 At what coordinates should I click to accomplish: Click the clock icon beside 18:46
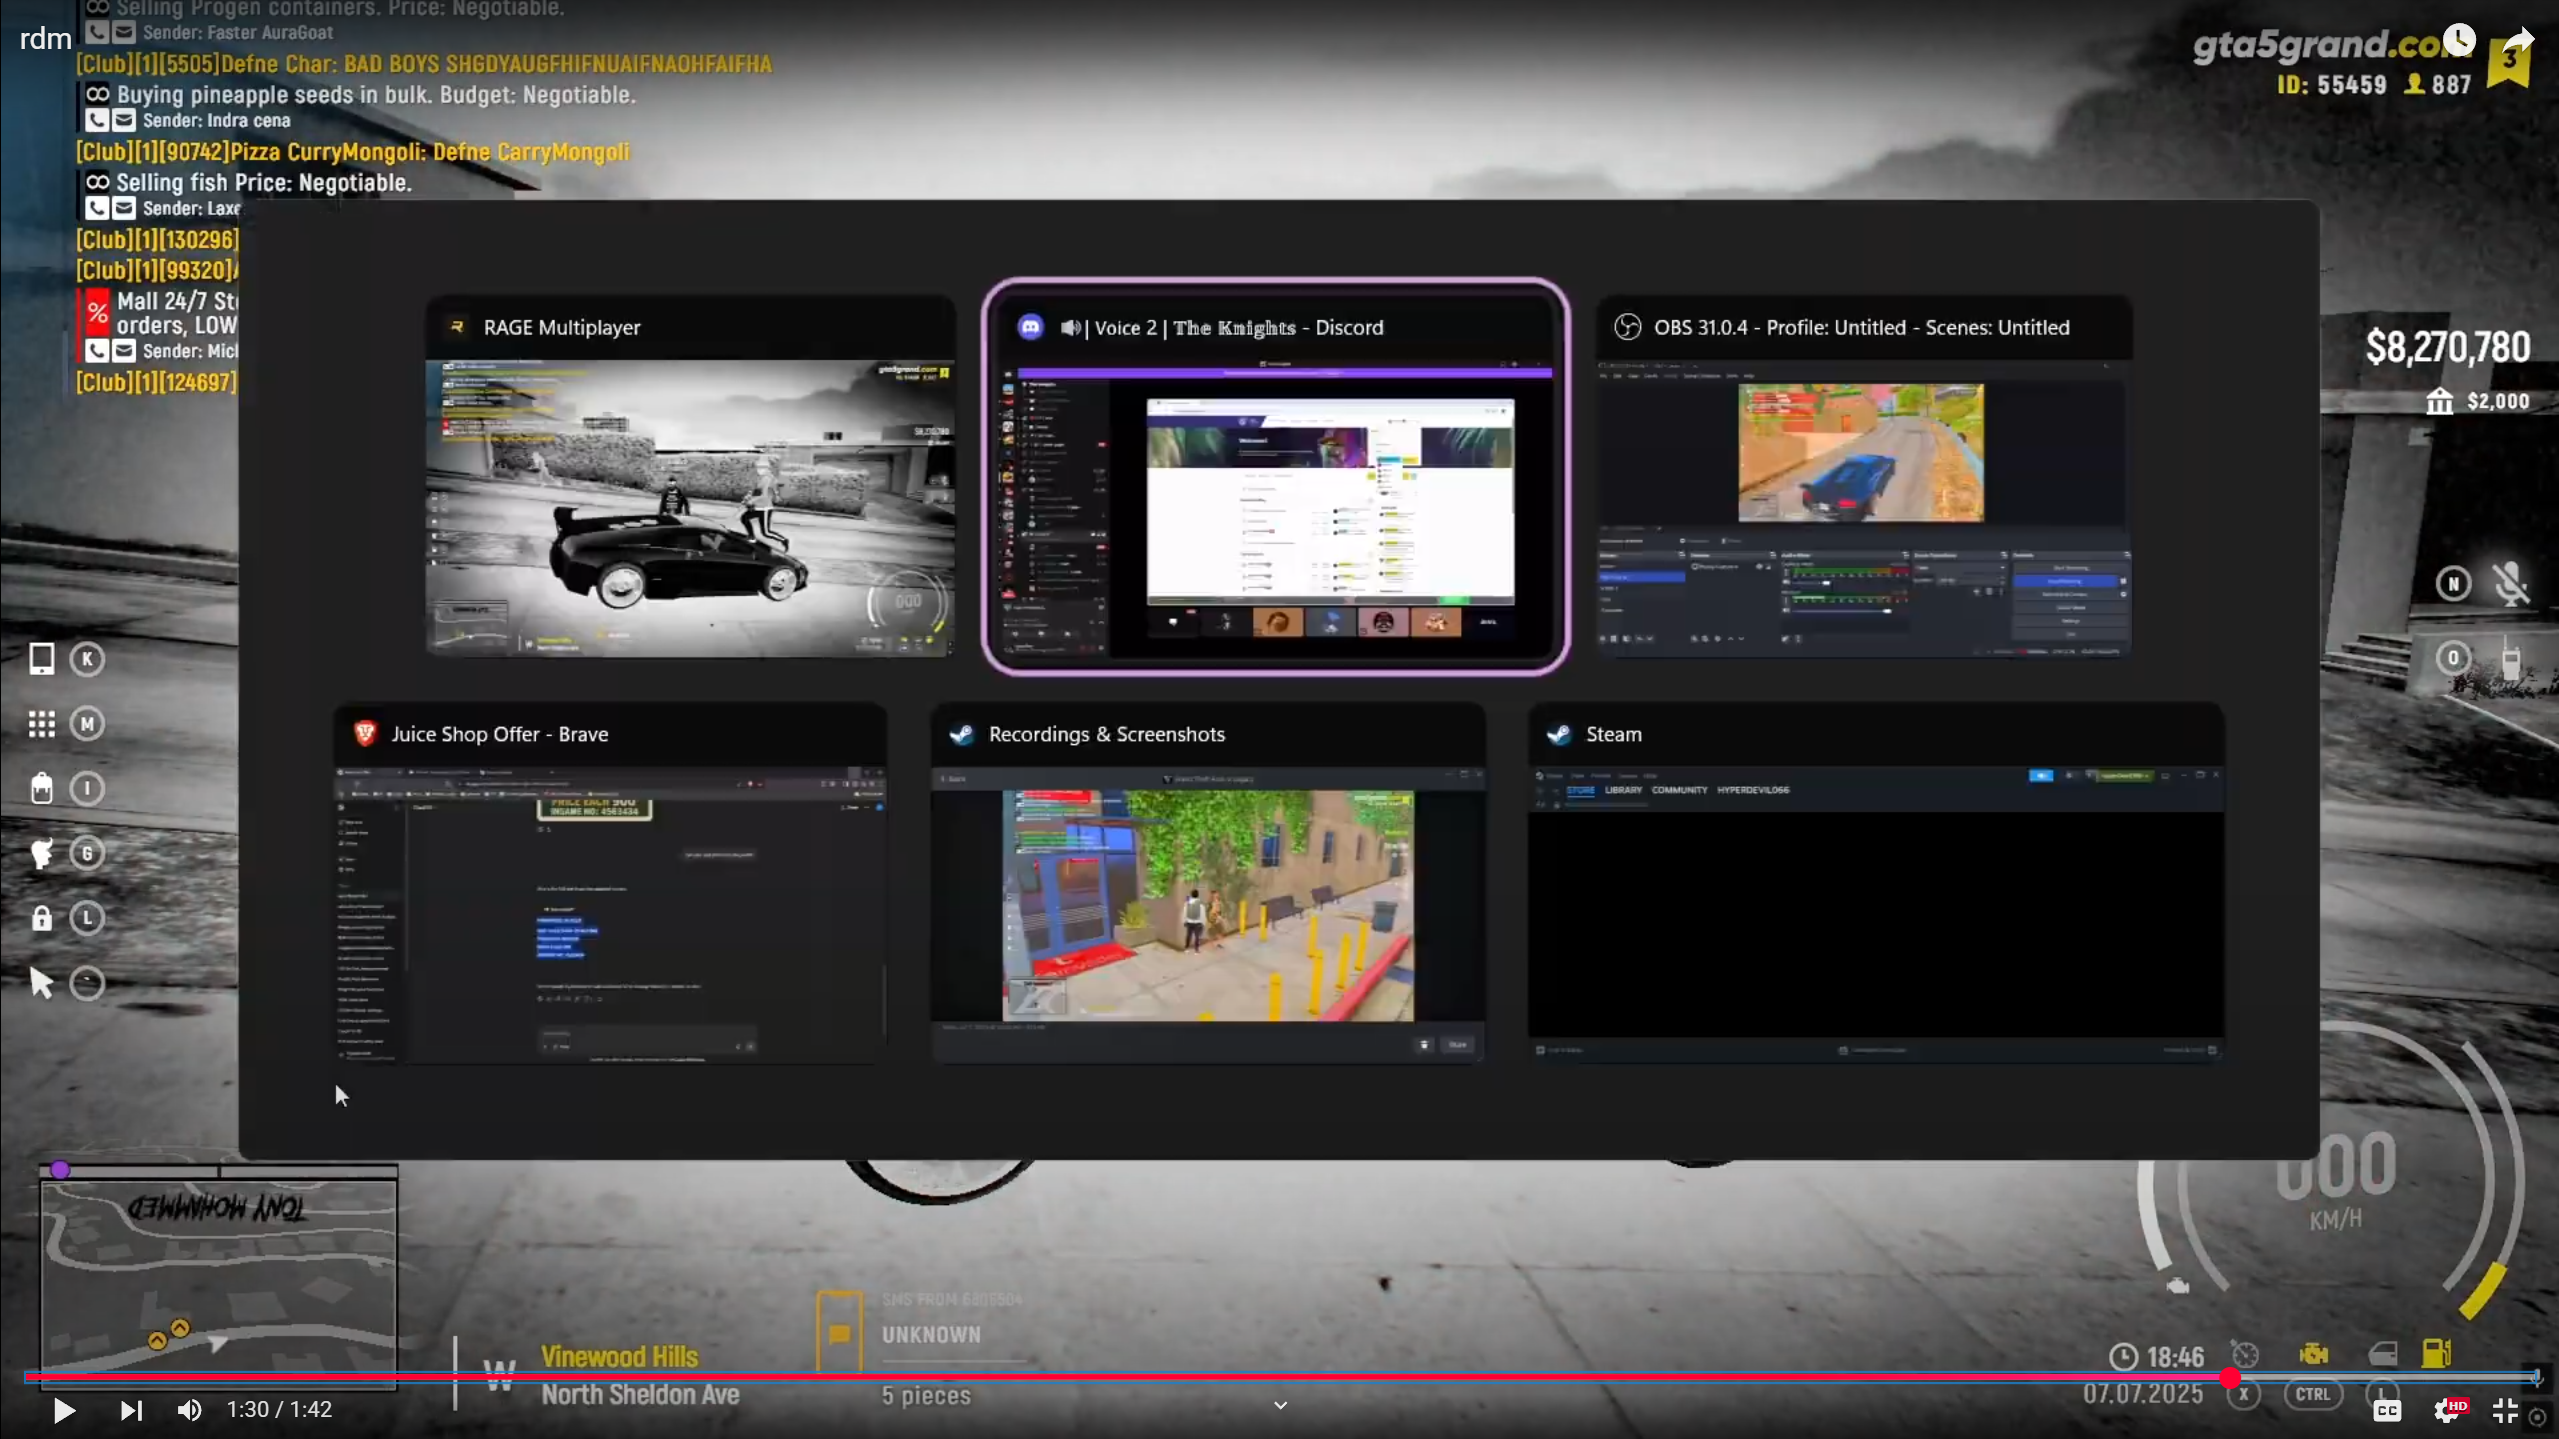tap(2123, 1356)
